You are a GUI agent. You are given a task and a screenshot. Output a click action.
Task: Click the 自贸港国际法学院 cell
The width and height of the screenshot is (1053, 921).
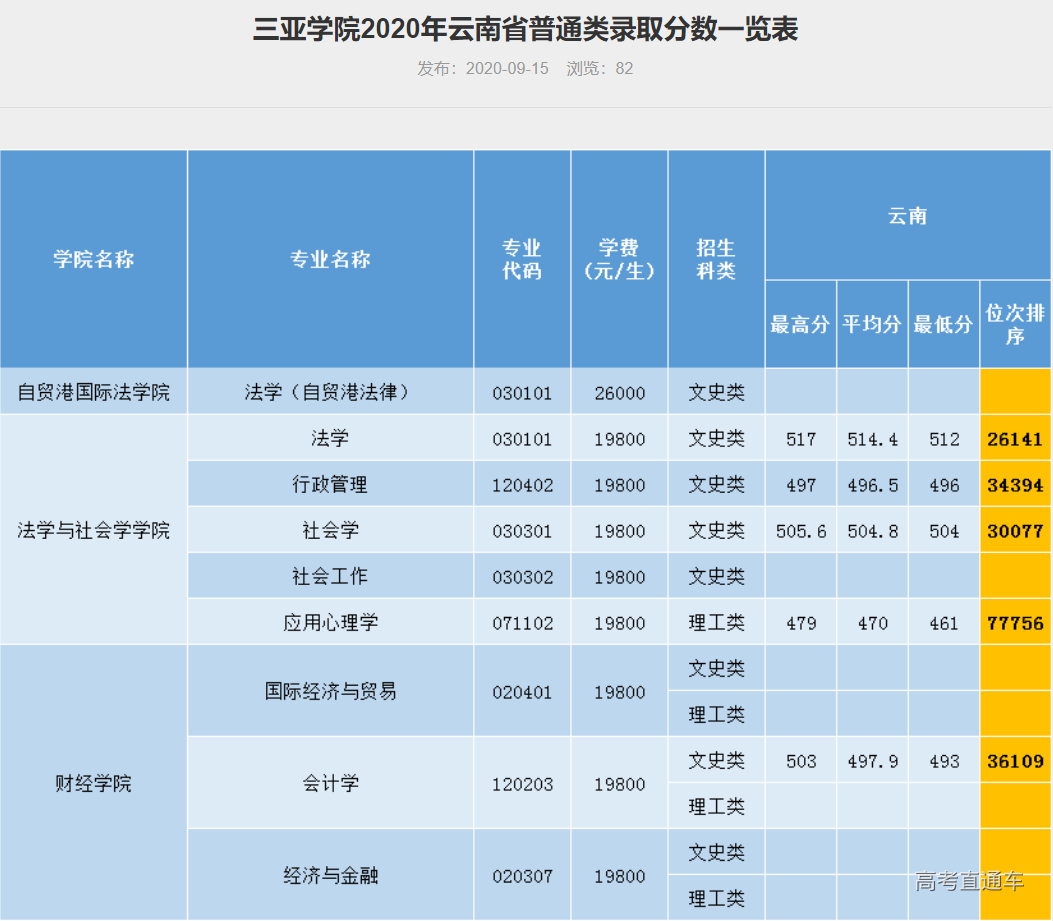click(93, 392)
